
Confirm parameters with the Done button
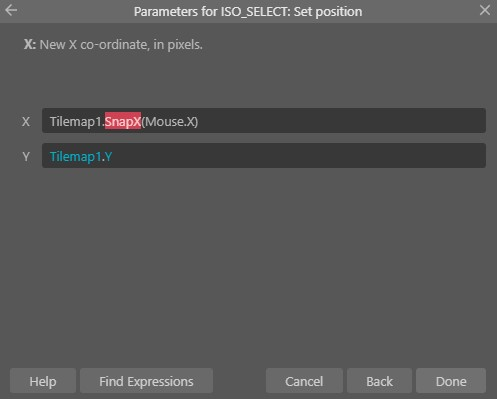(x=451, y=381)
